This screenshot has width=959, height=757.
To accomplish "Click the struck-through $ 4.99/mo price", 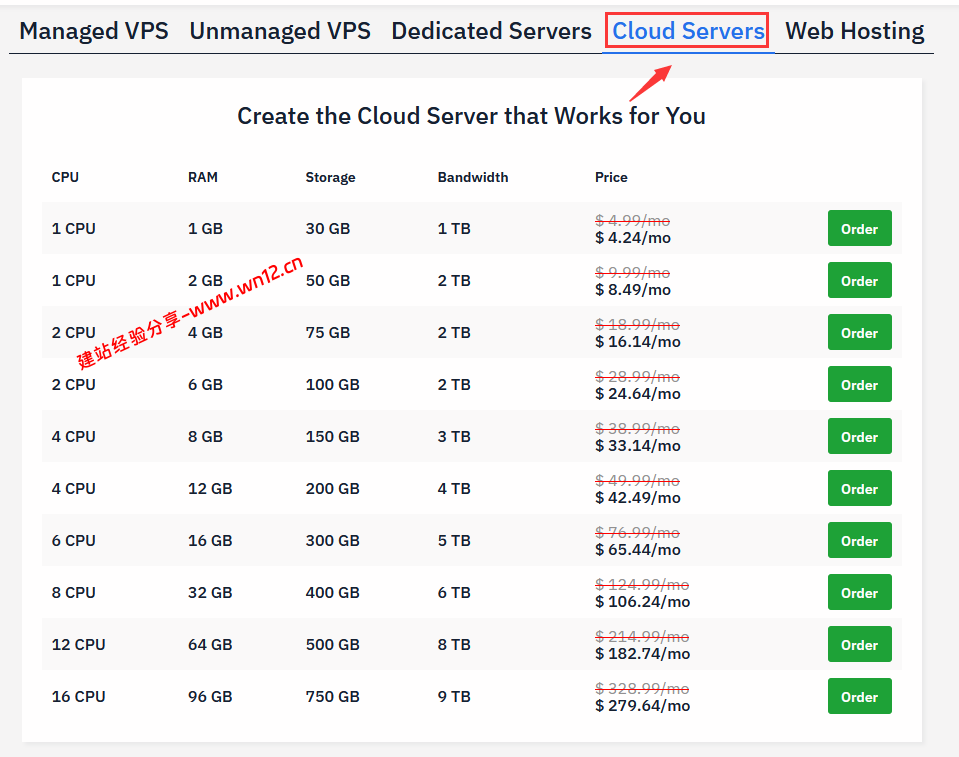I will (632, 220).
